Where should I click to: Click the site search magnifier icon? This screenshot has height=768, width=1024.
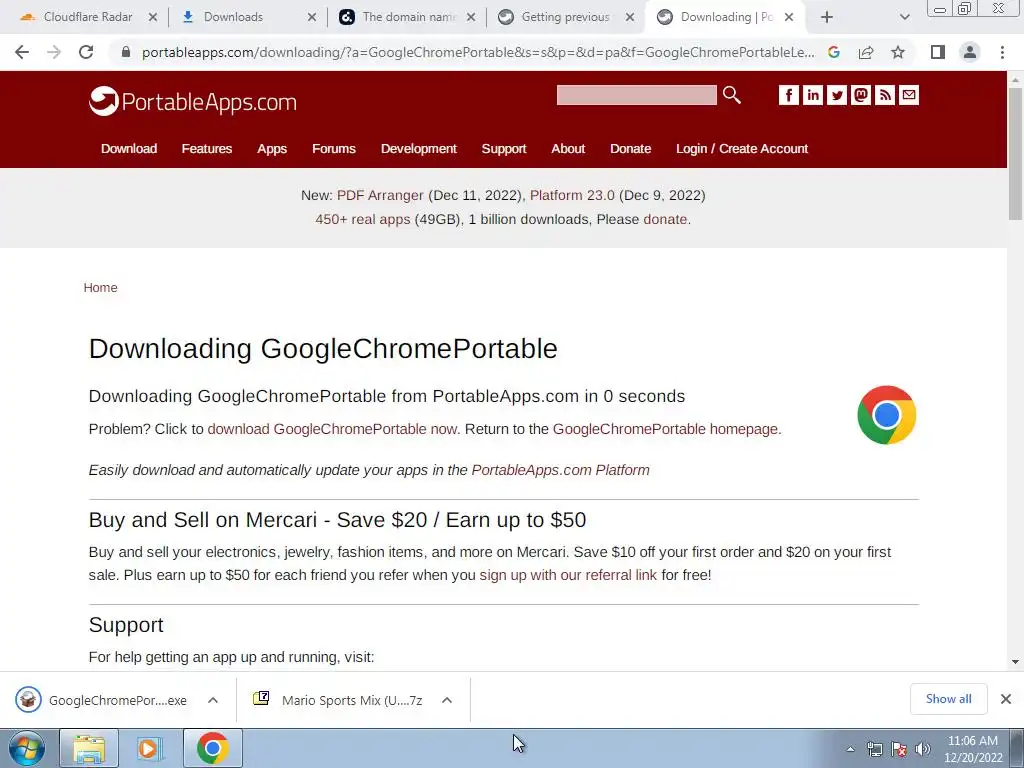pyautogui.click(x=731, y=95)
